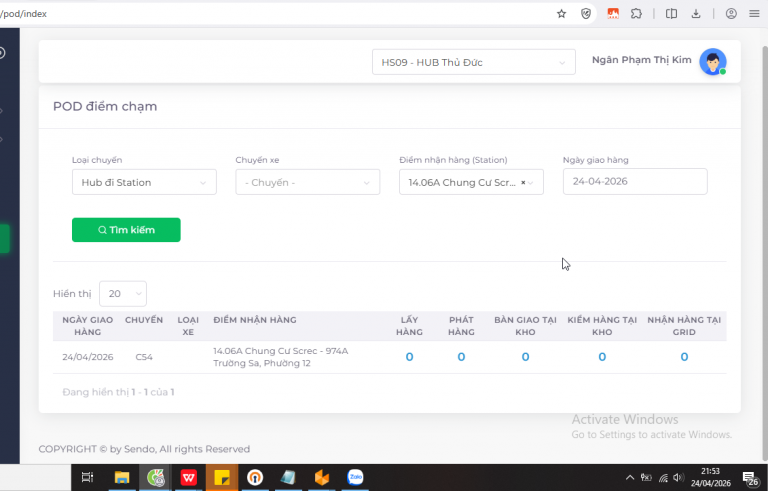Open Wi-Fi network settings in the tray
The image size is (768, 491).
663,477
